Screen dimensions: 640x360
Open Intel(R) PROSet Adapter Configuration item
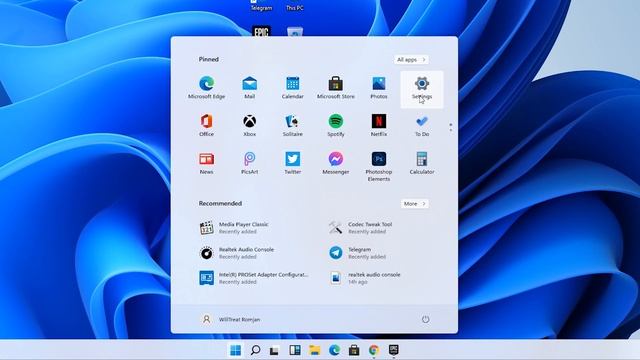tap(253, 278)
